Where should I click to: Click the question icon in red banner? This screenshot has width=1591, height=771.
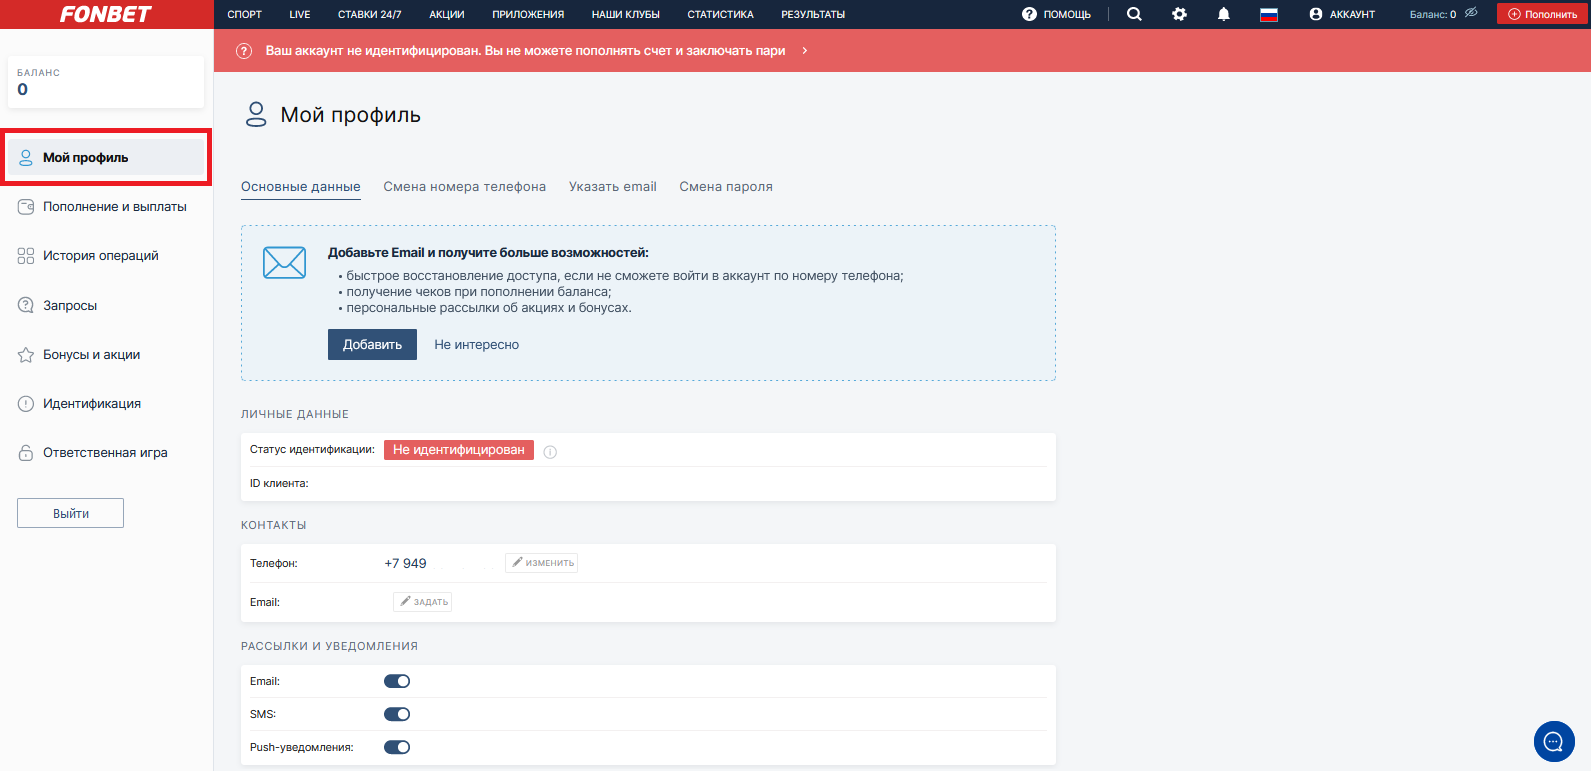click(244, 50)
